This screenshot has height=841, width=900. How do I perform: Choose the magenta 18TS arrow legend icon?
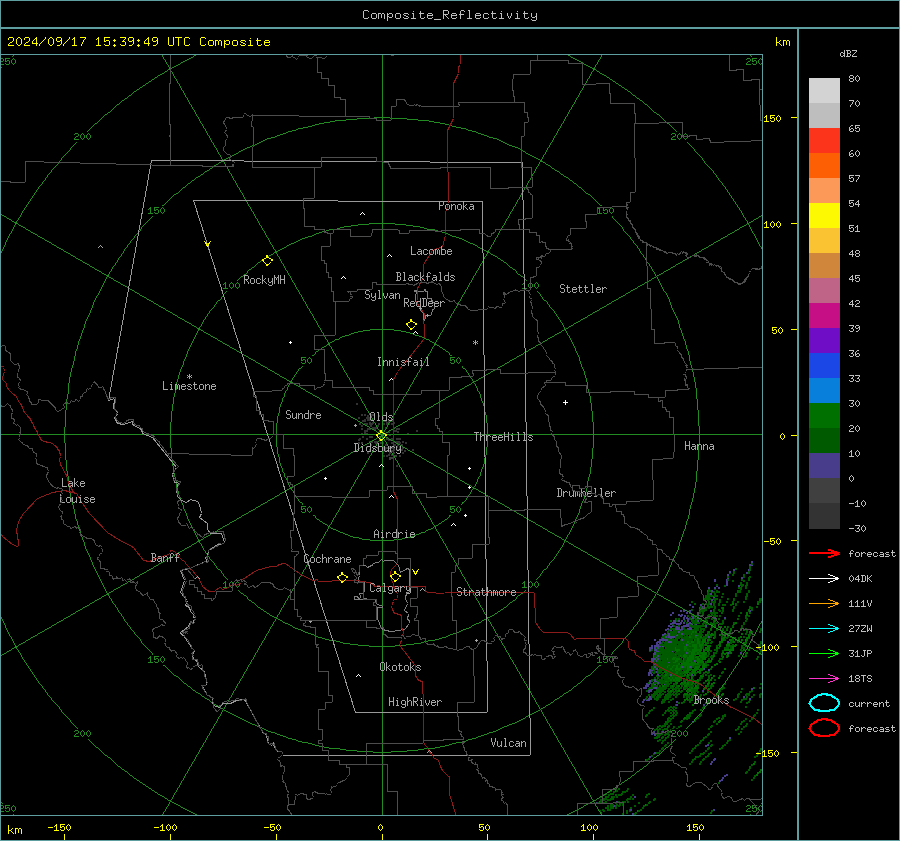pyautogui.click(x=824, y=678)
